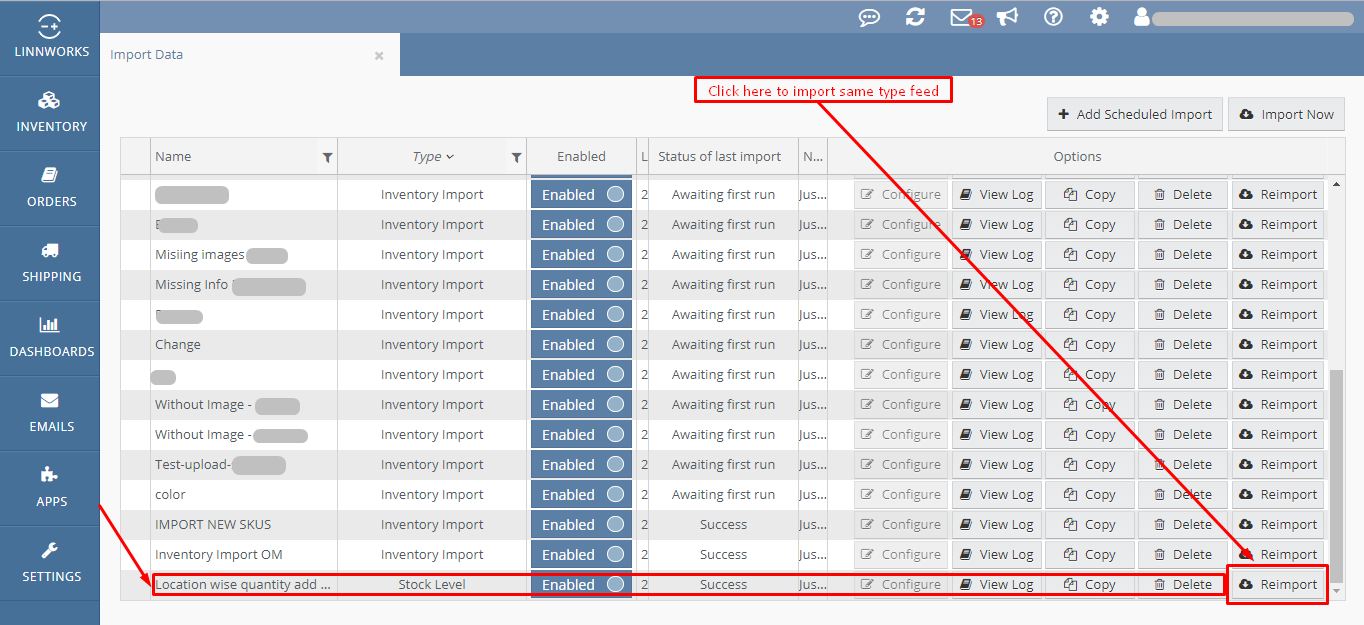
Task: Reimport the Change row feed
Action: [x=1278, y=345]
